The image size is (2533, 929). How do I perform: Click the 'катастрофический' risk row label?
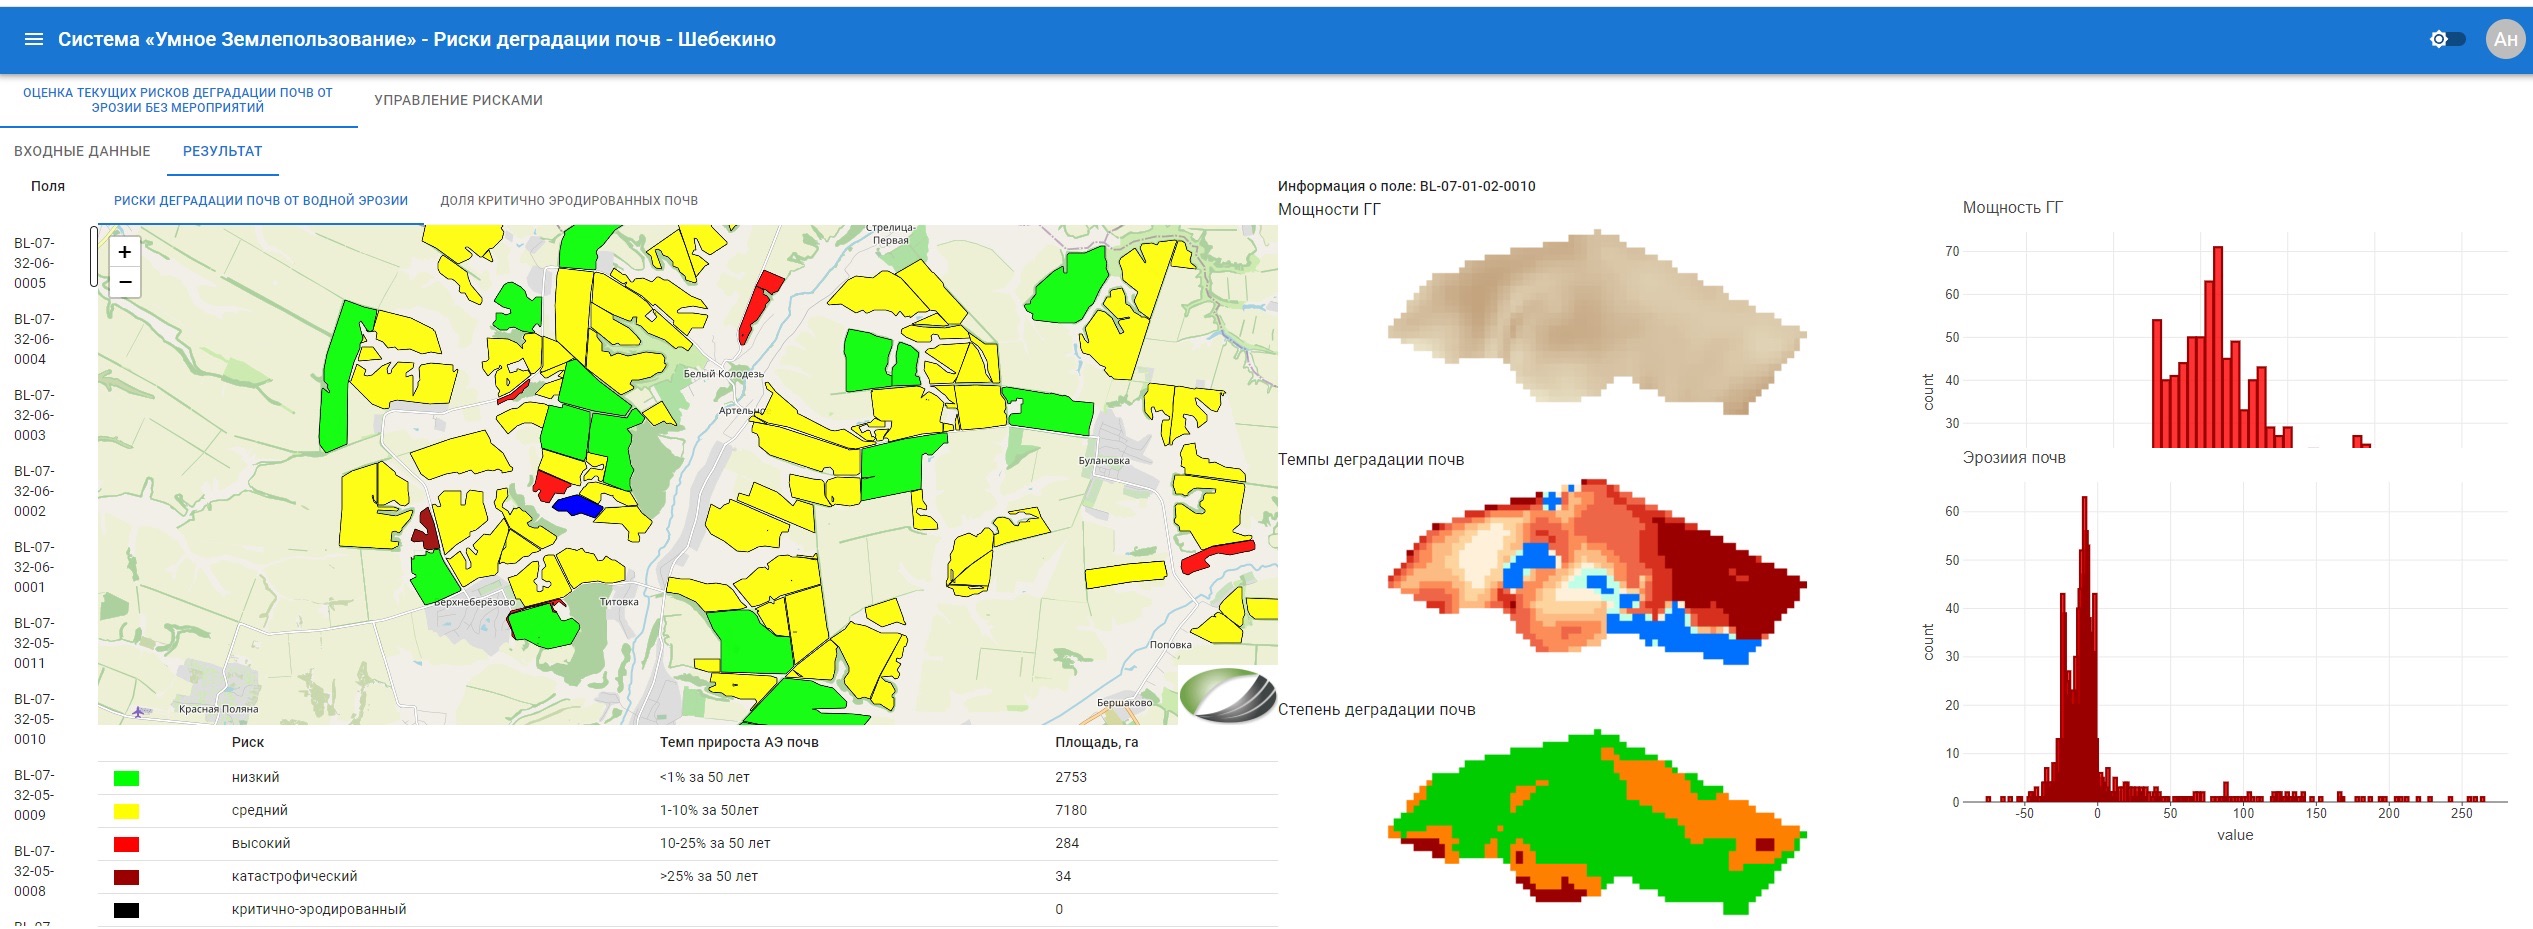click(x=294, y=876)
